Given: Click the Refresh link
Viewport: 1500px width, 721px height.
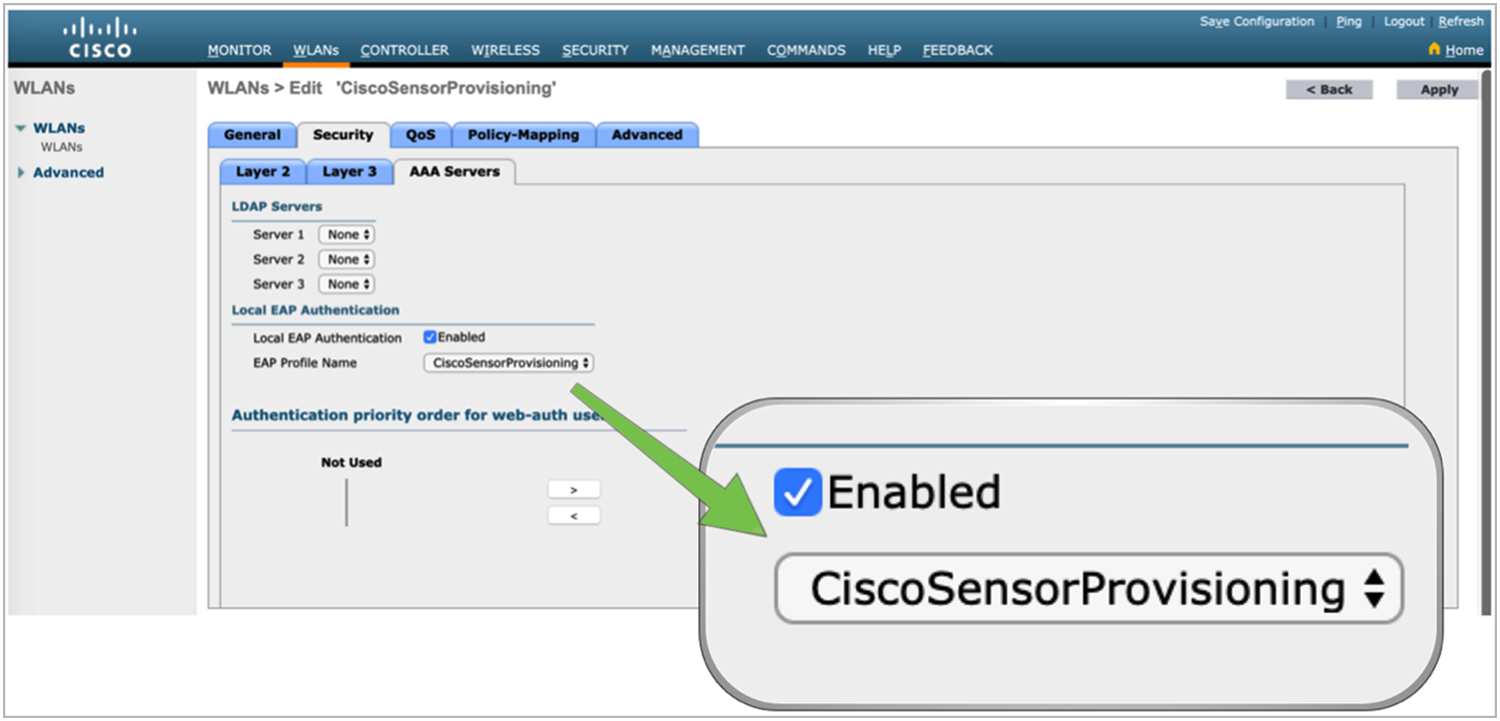Looking at the screenshot, I should click(1461, 22).
